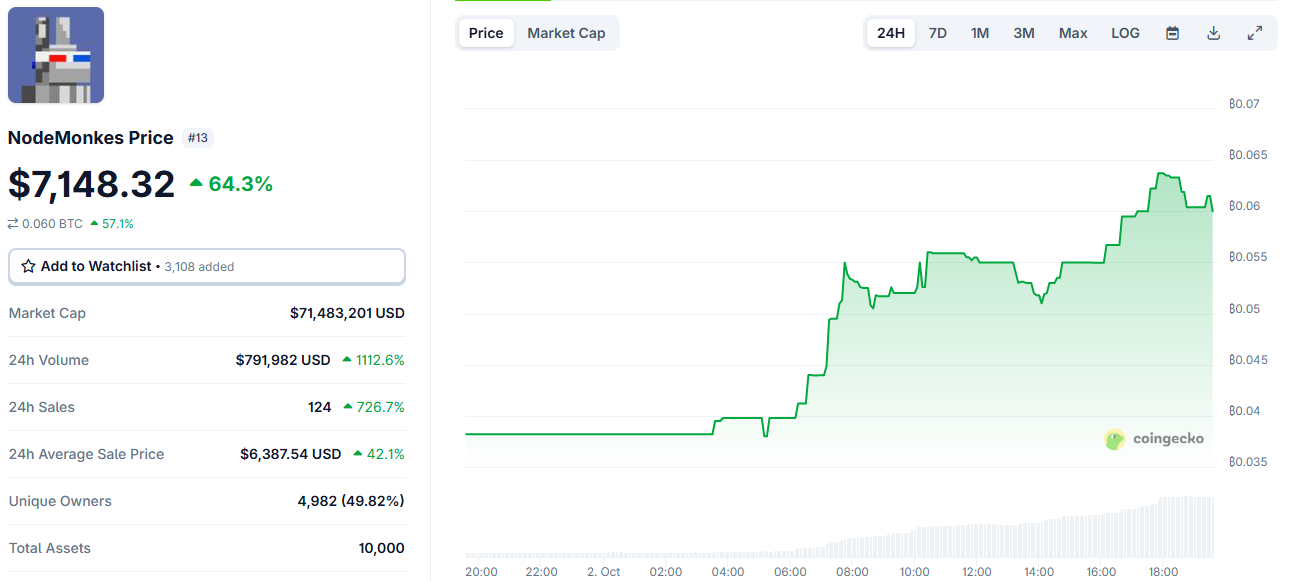Open the calendar date range picker
The image size is (1291, 581).
1172,33
